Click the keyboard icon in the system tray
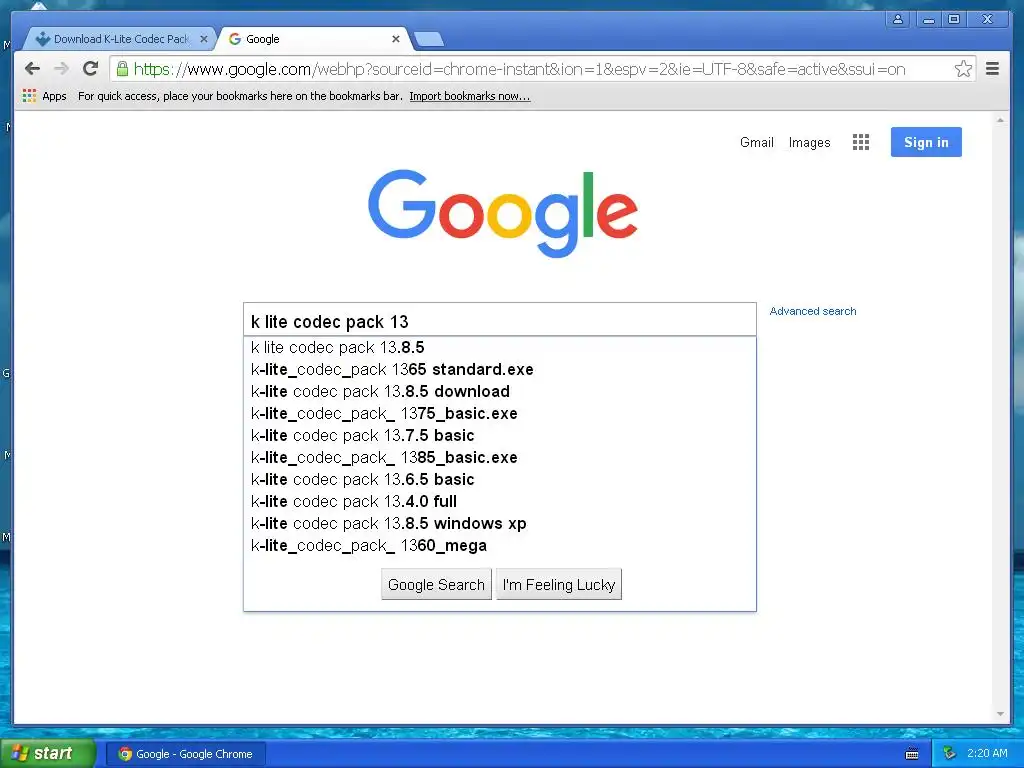 912,754
